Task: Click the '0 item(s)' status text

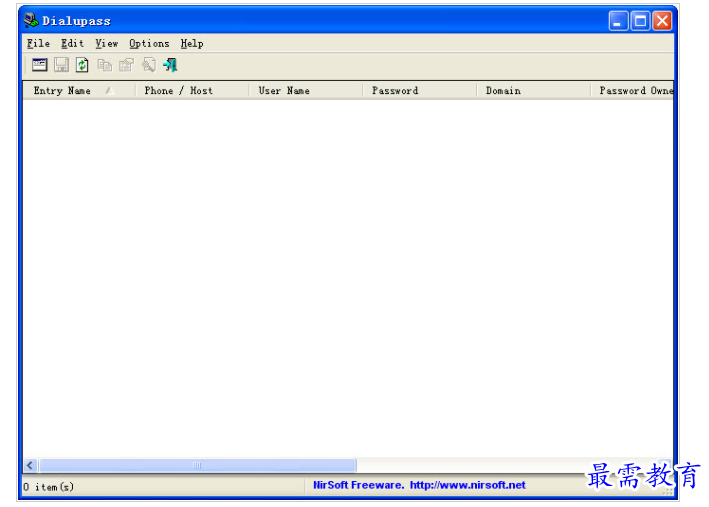Action: pyautogui.click(x=48, y=487)
